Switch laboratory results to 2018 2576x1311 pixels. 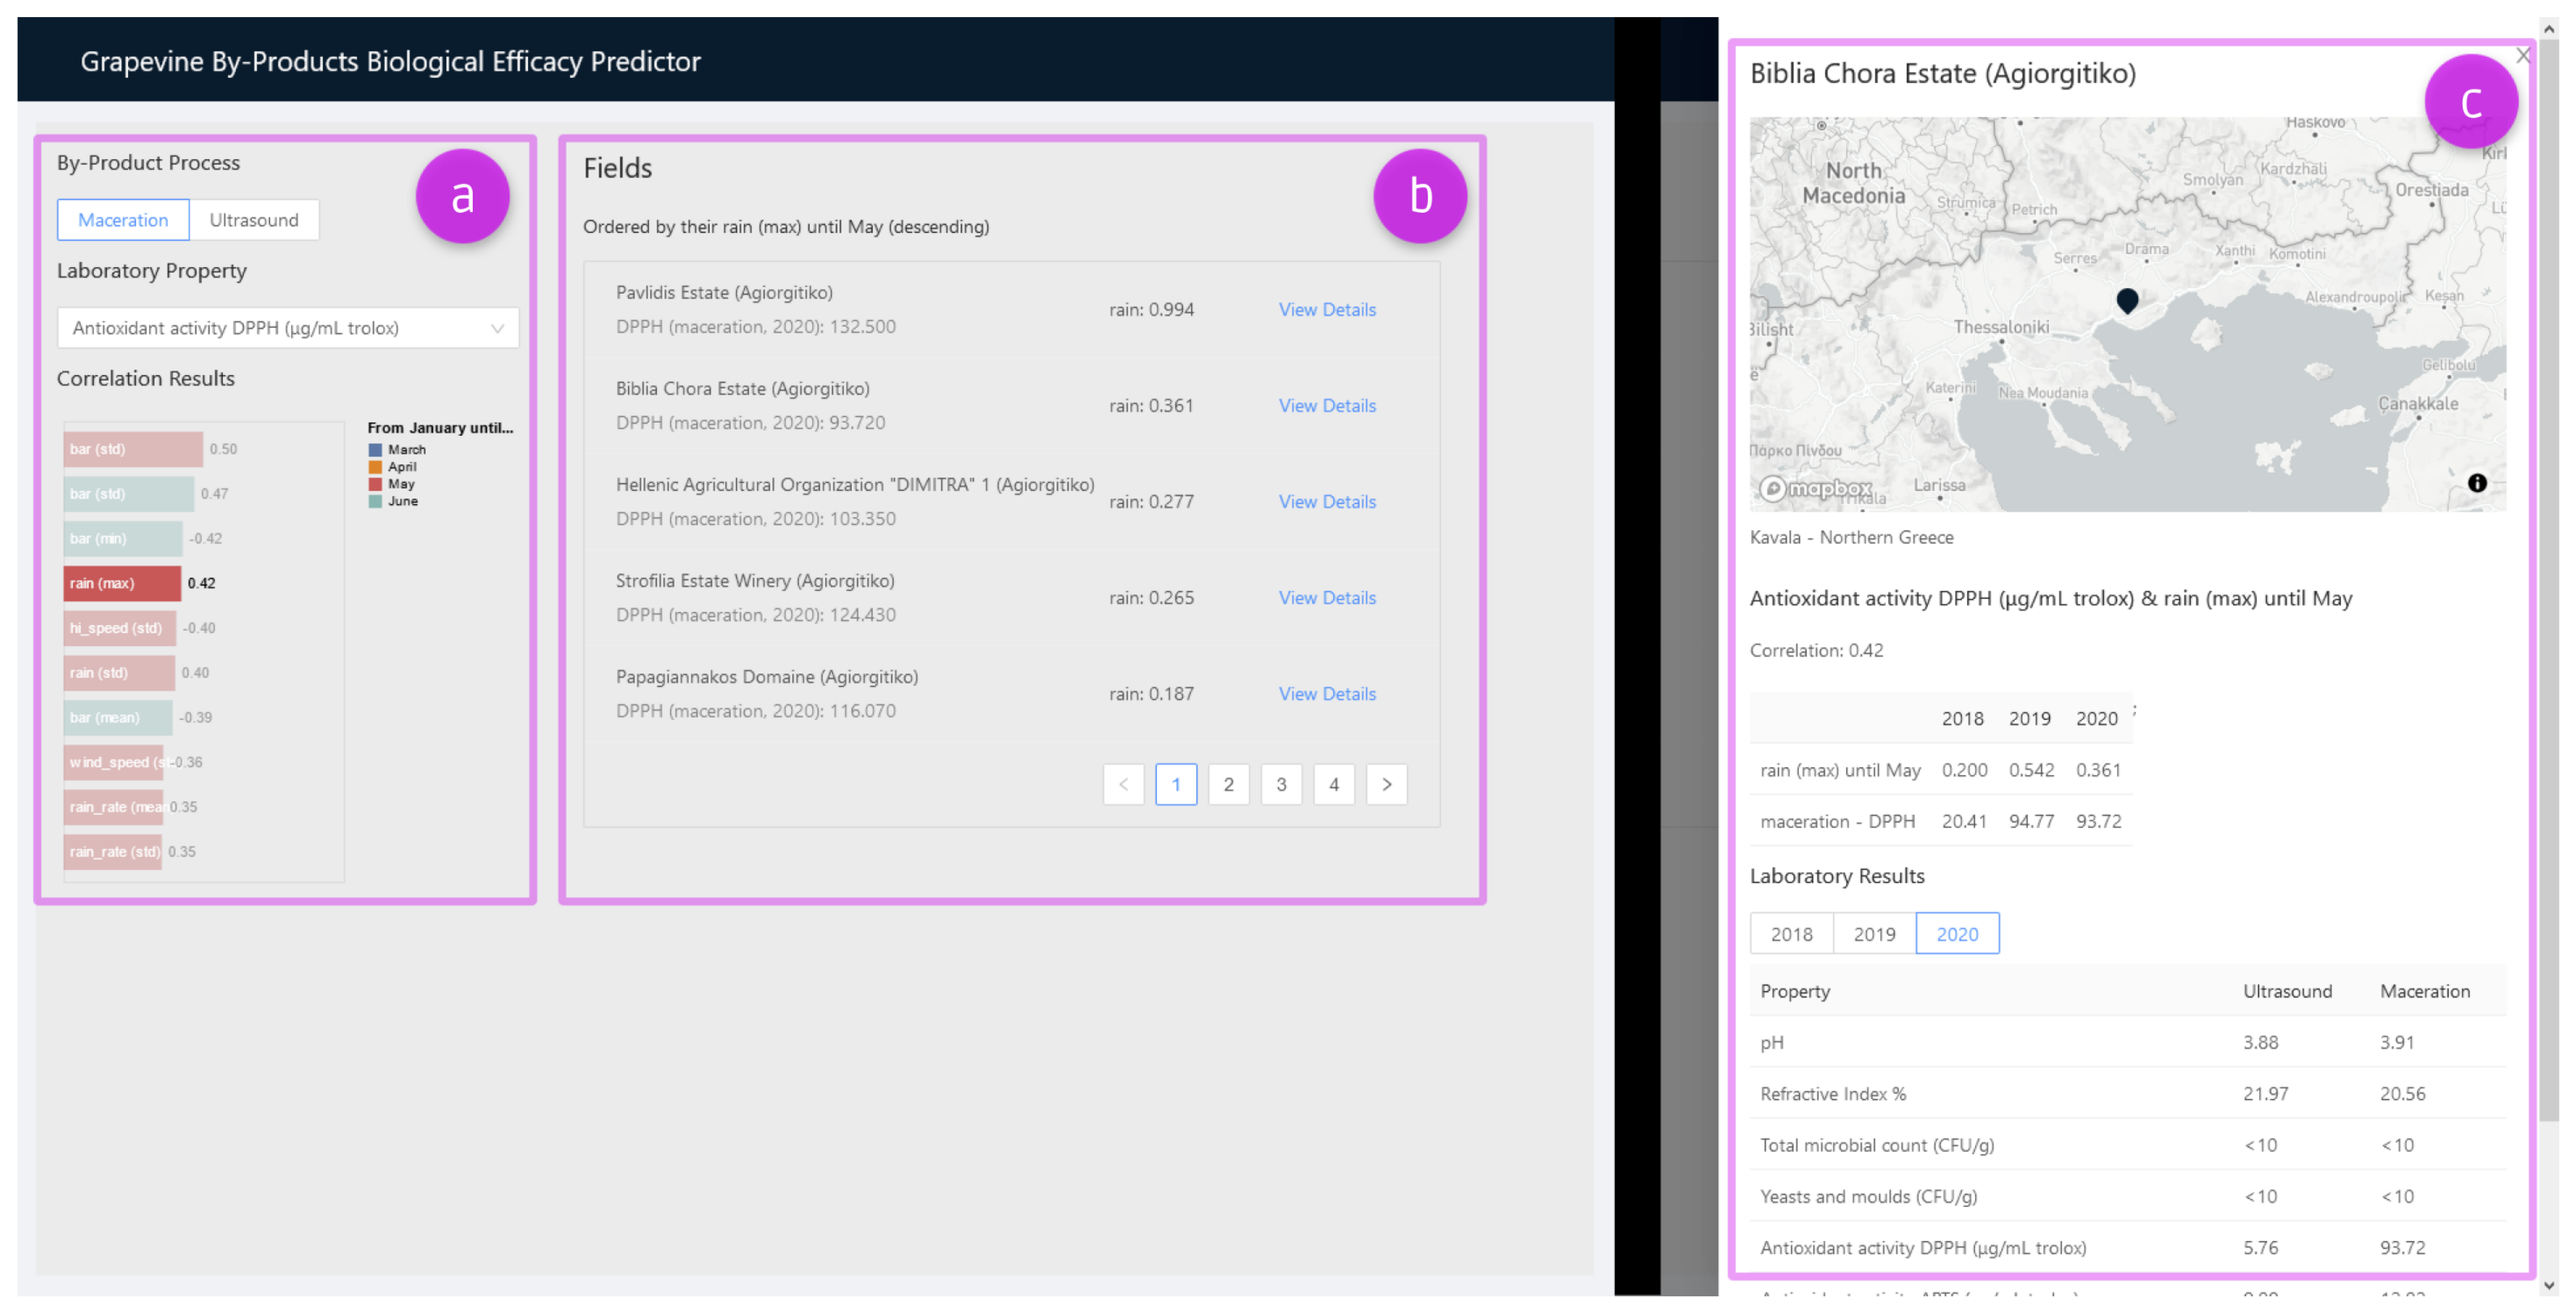[1791, 933]
